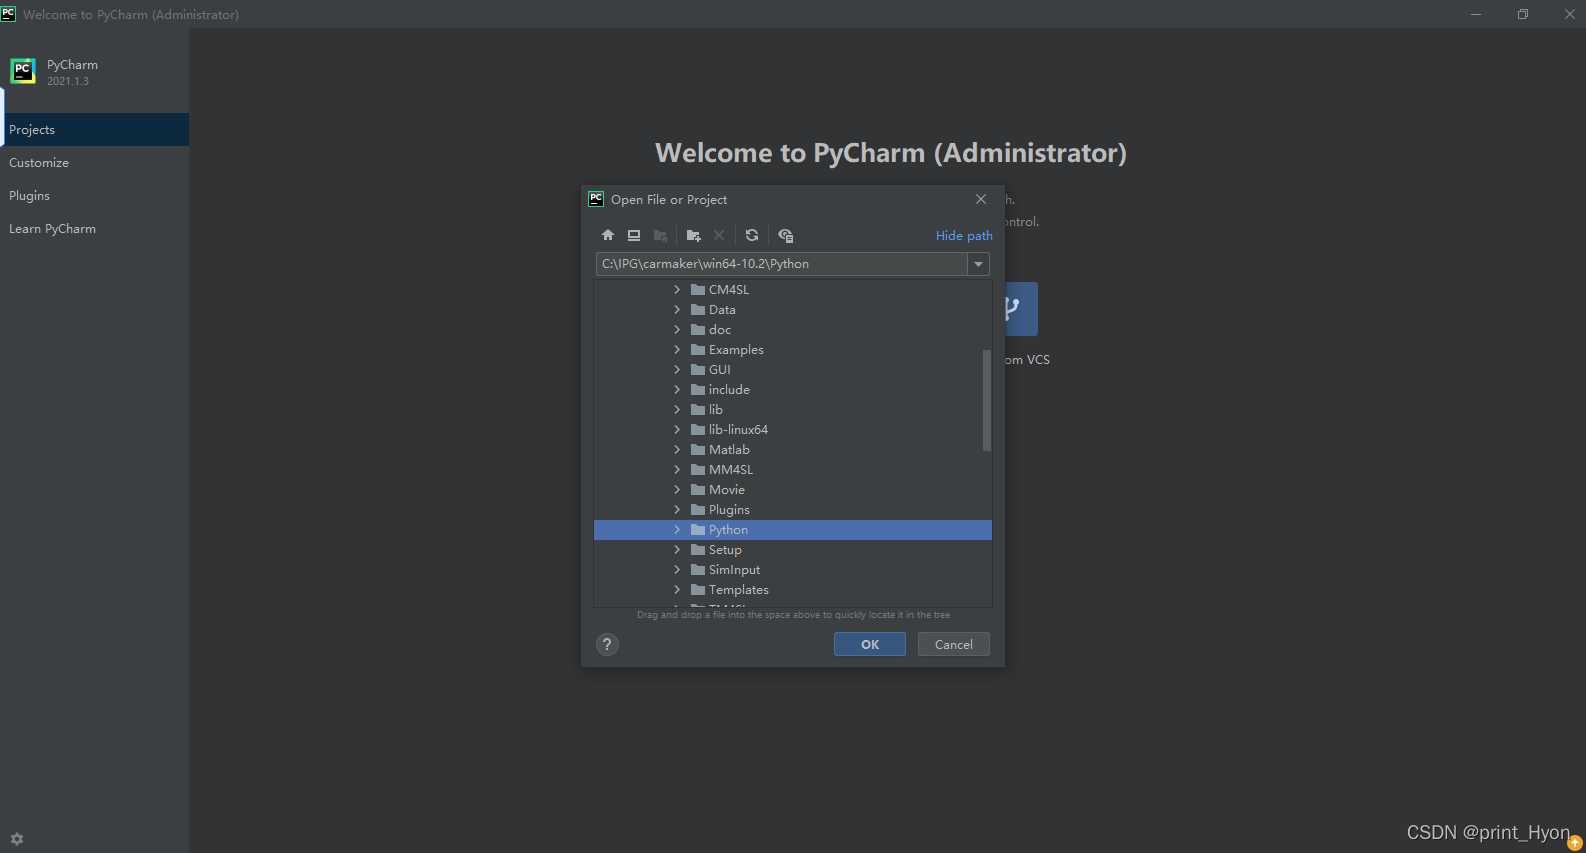Open the Customize tab

tap(94, 163)
